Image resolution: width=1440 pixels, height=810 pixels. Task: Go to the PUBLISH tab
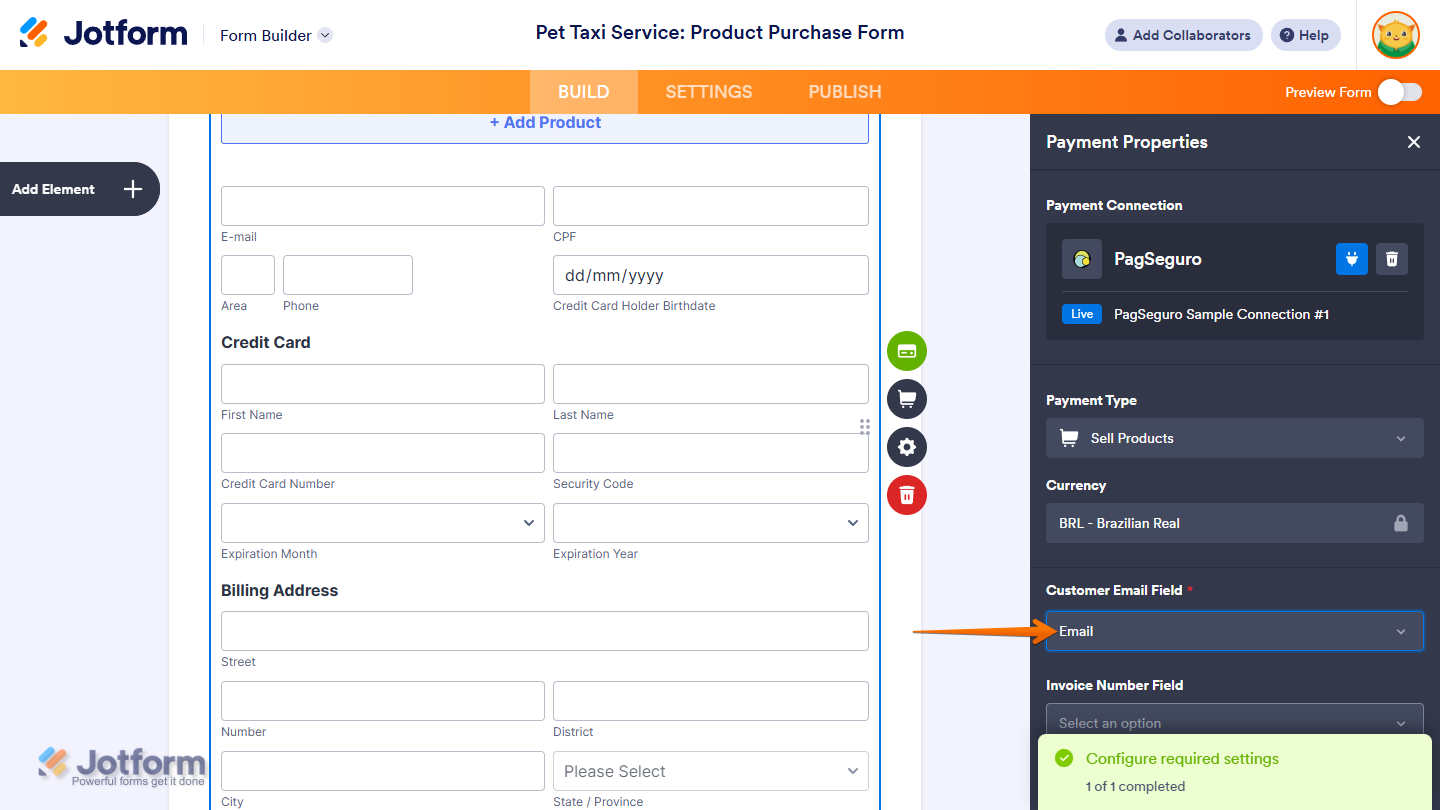click(845, 92)
